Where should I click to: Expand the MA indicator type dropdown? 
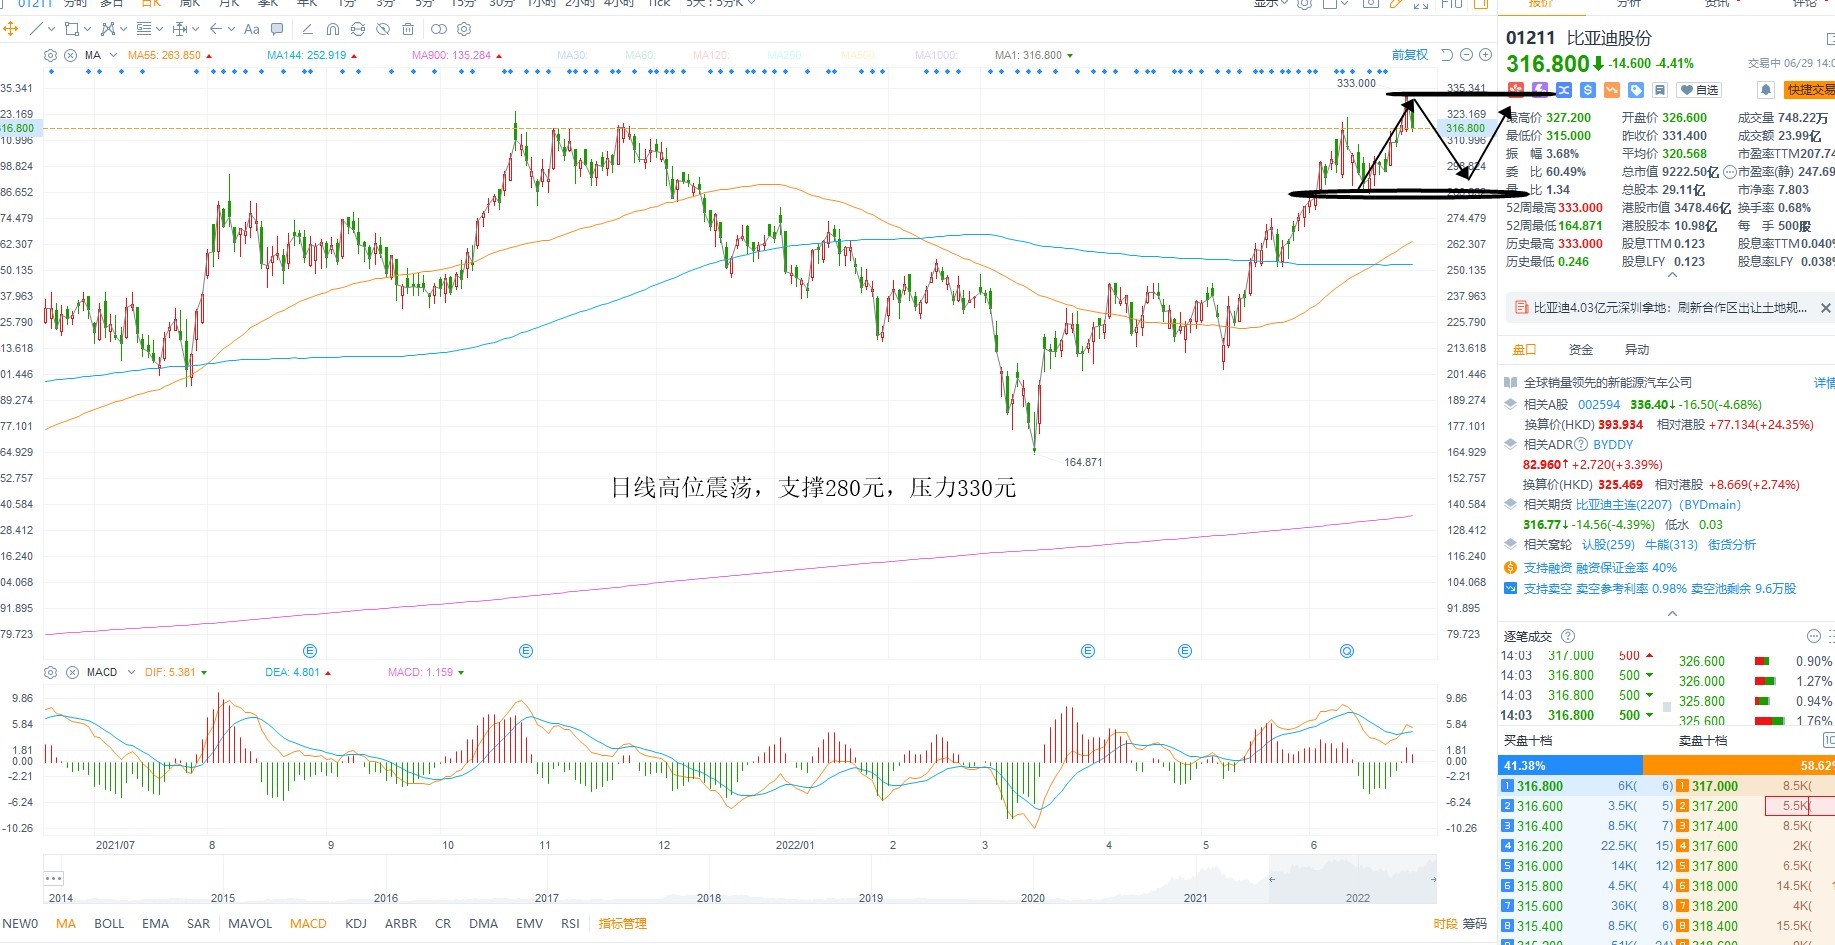[114, 55]
